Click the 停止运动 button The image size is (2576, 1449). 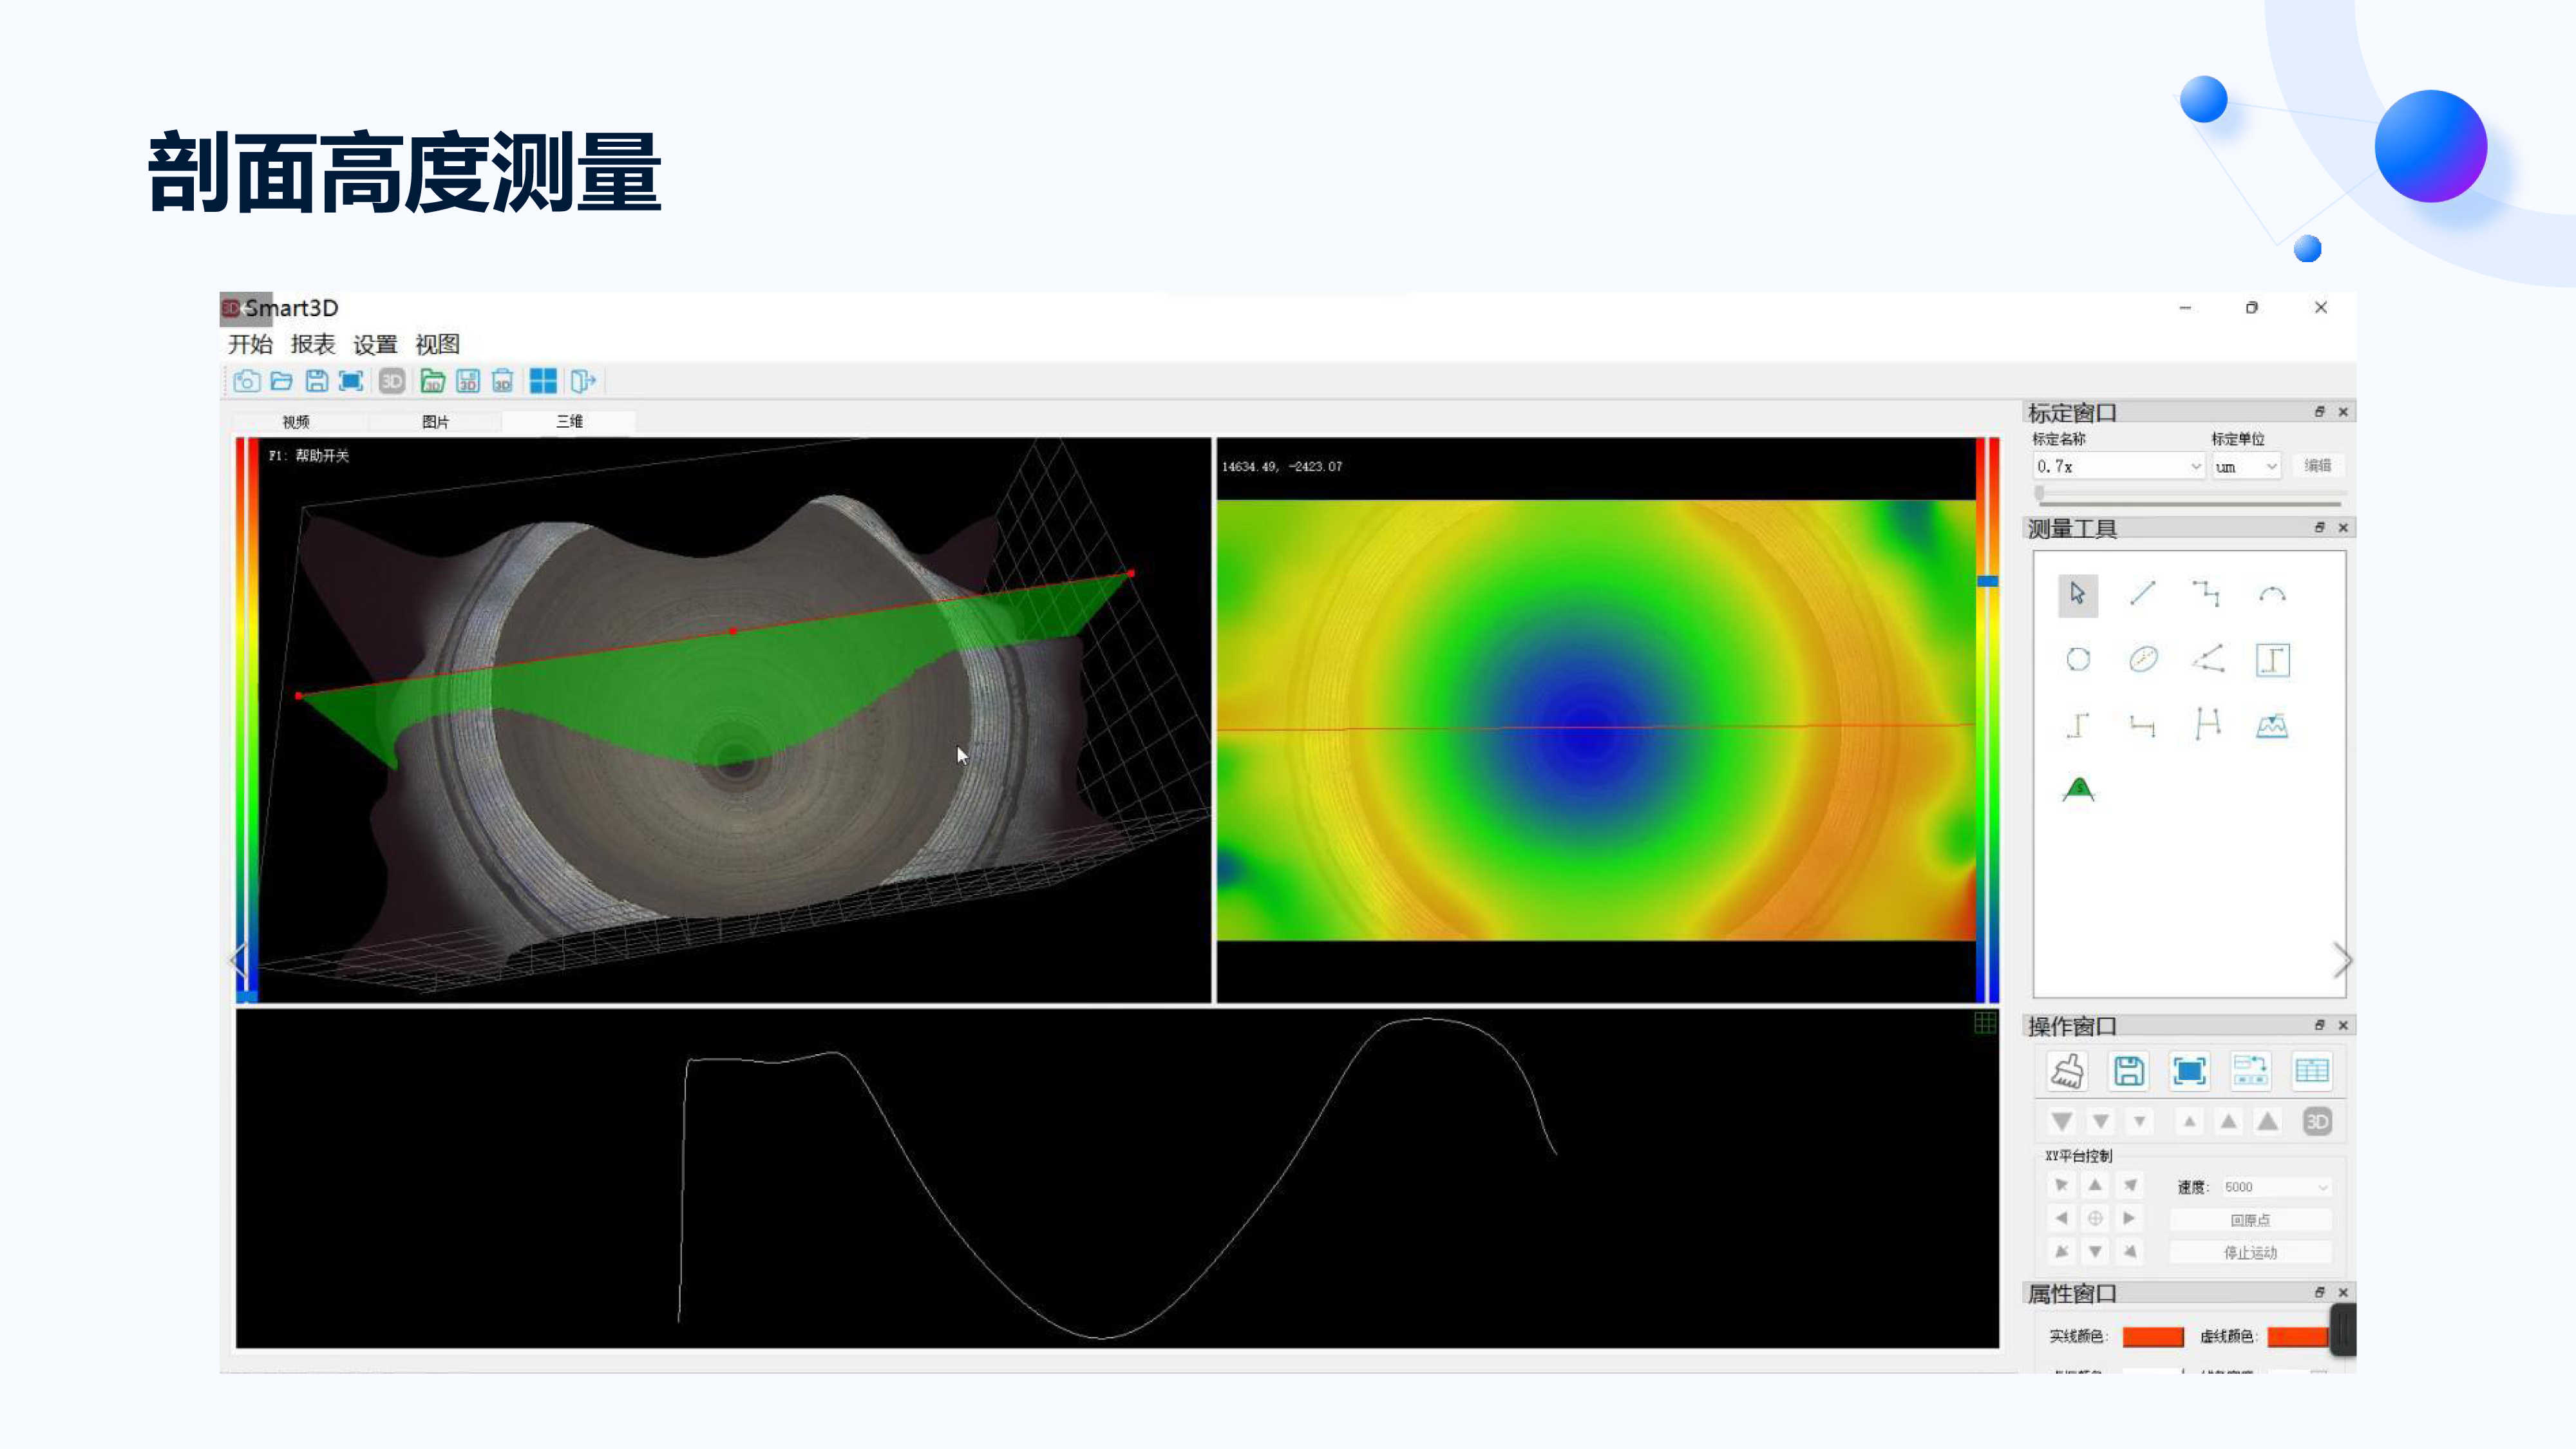(2250, 1252)
